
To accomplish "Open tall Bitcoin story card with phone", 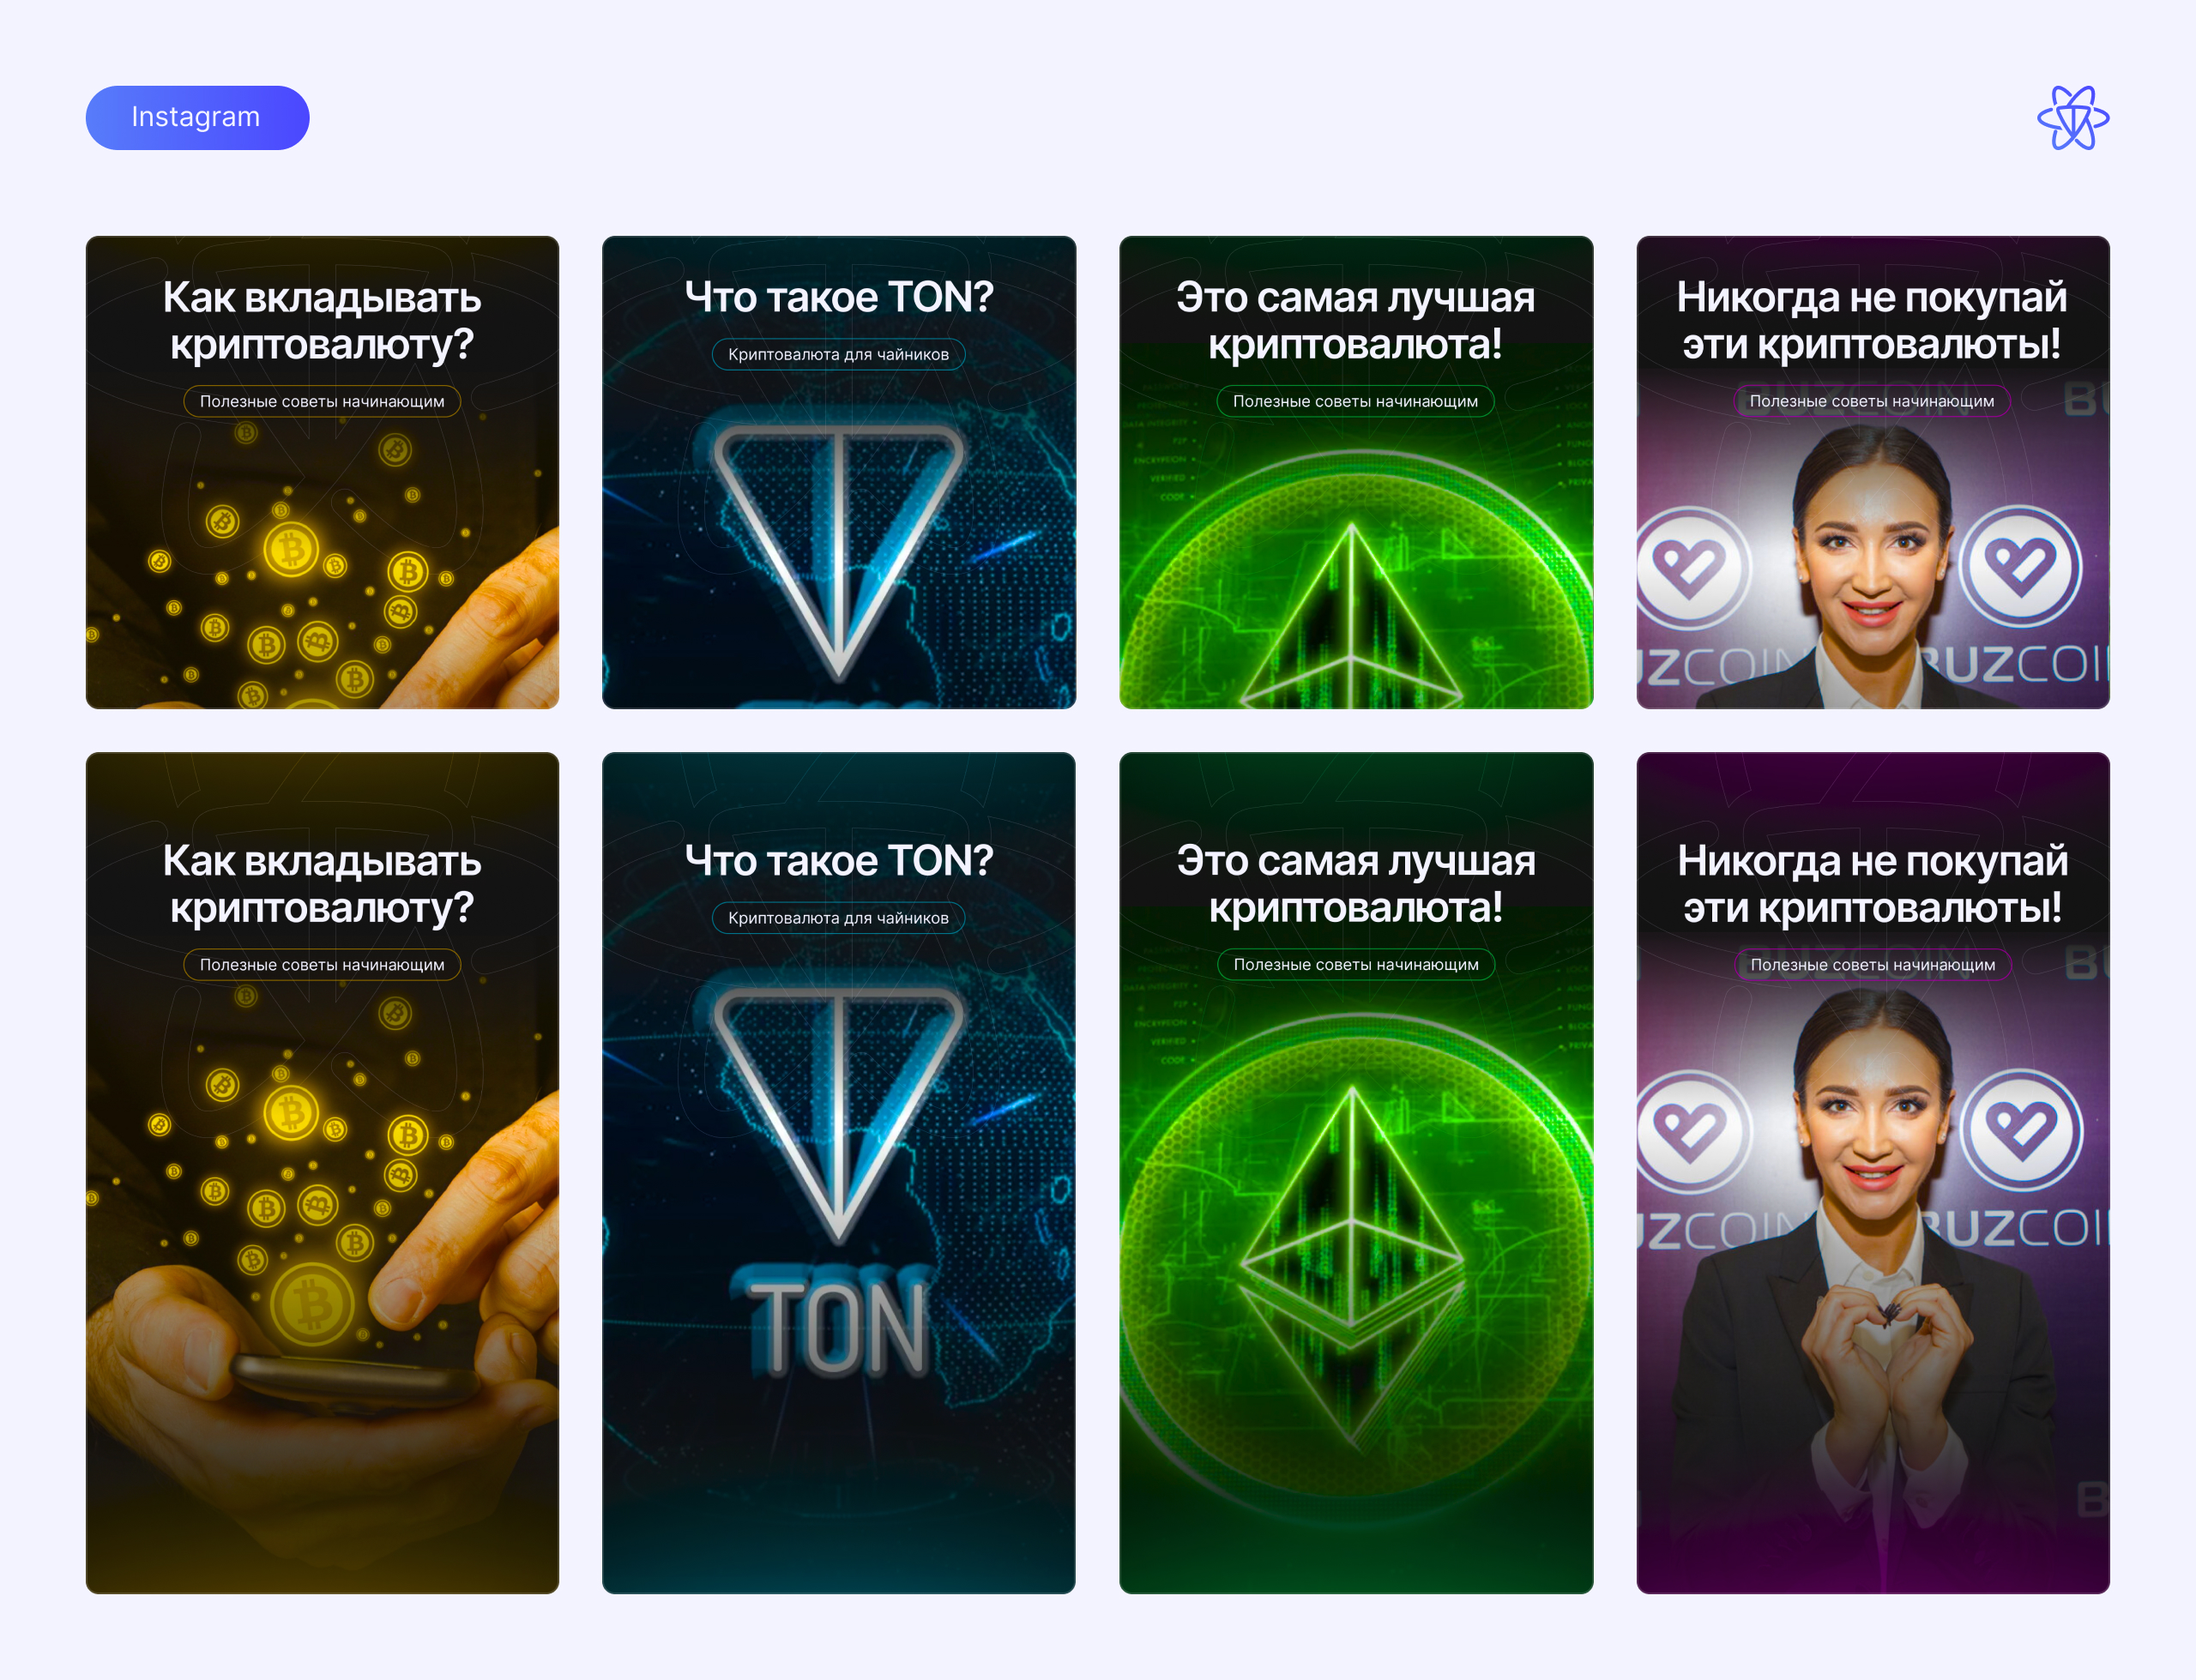I will 322,1173.
